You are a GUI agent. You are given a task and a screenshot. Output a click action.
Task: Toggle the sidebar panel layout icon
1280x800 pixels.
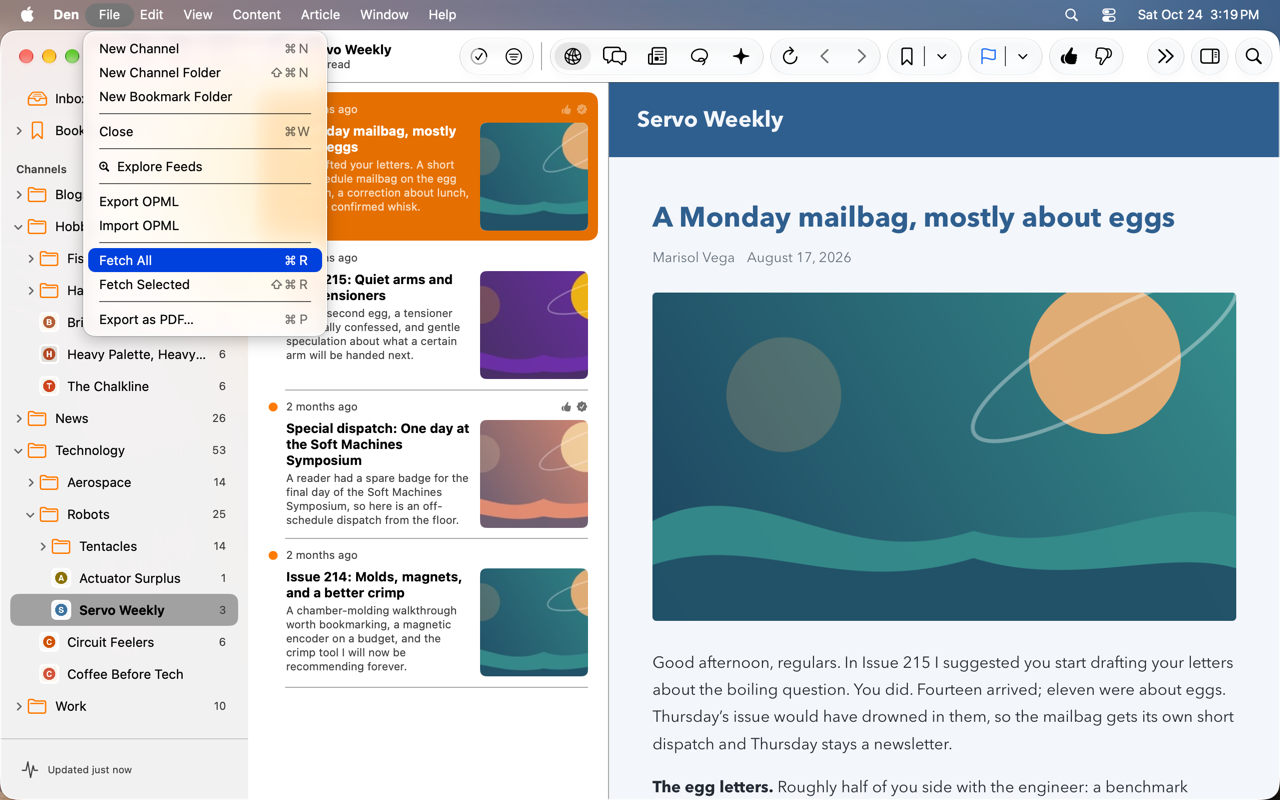[x=1210, y=57]
